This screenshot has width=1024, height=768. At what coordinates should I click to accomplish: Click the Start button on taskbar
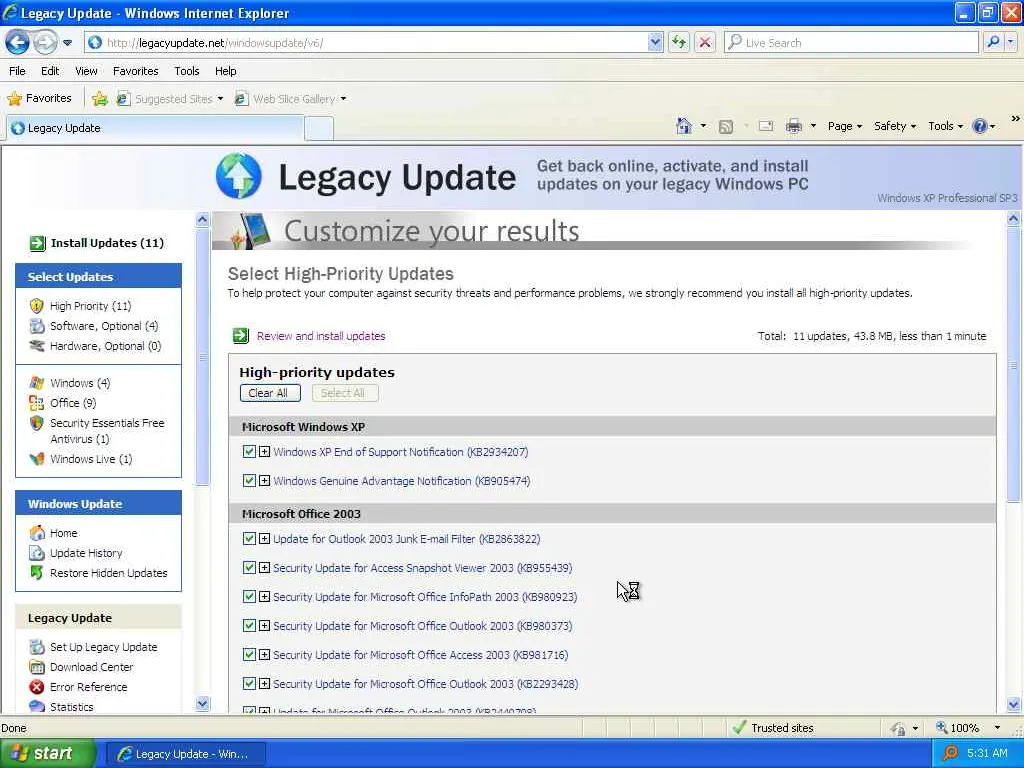point(47,754)
